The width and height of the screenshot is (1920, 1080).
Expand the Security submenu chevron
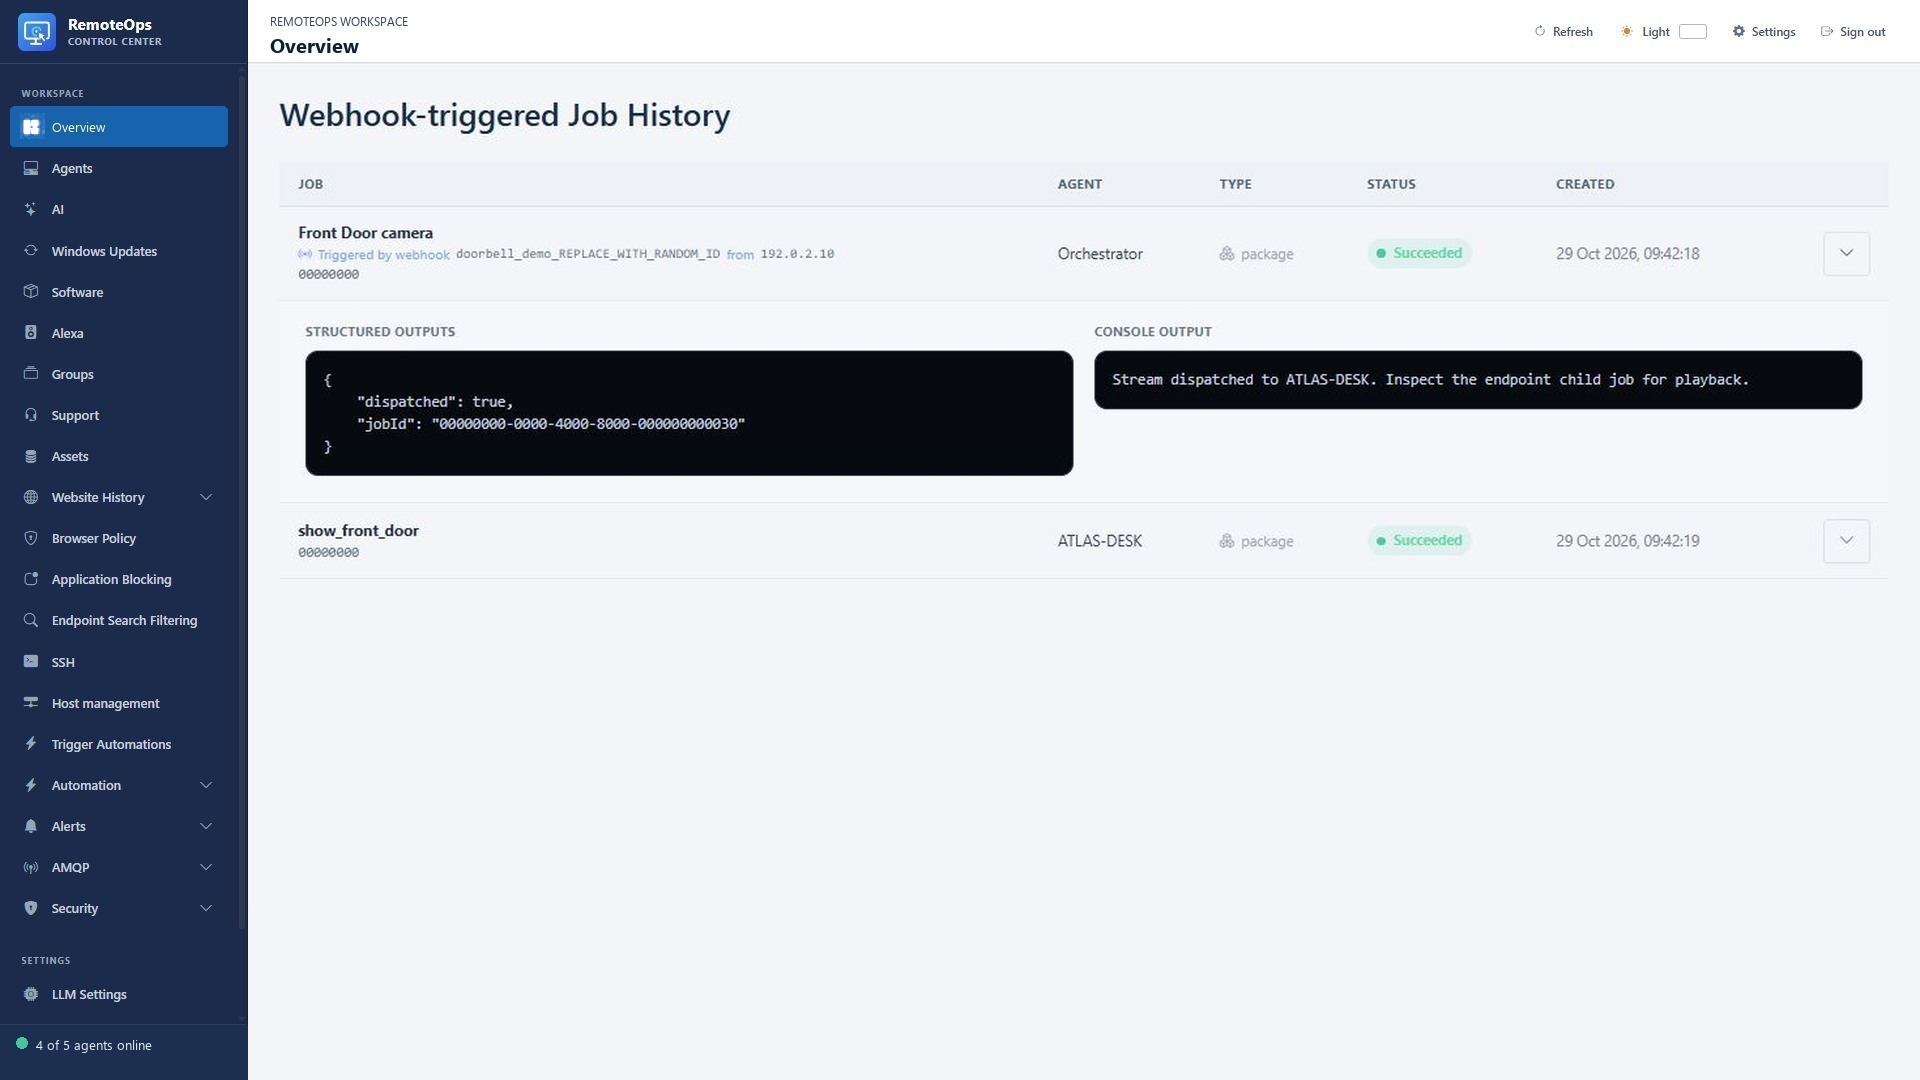[206, 908]
